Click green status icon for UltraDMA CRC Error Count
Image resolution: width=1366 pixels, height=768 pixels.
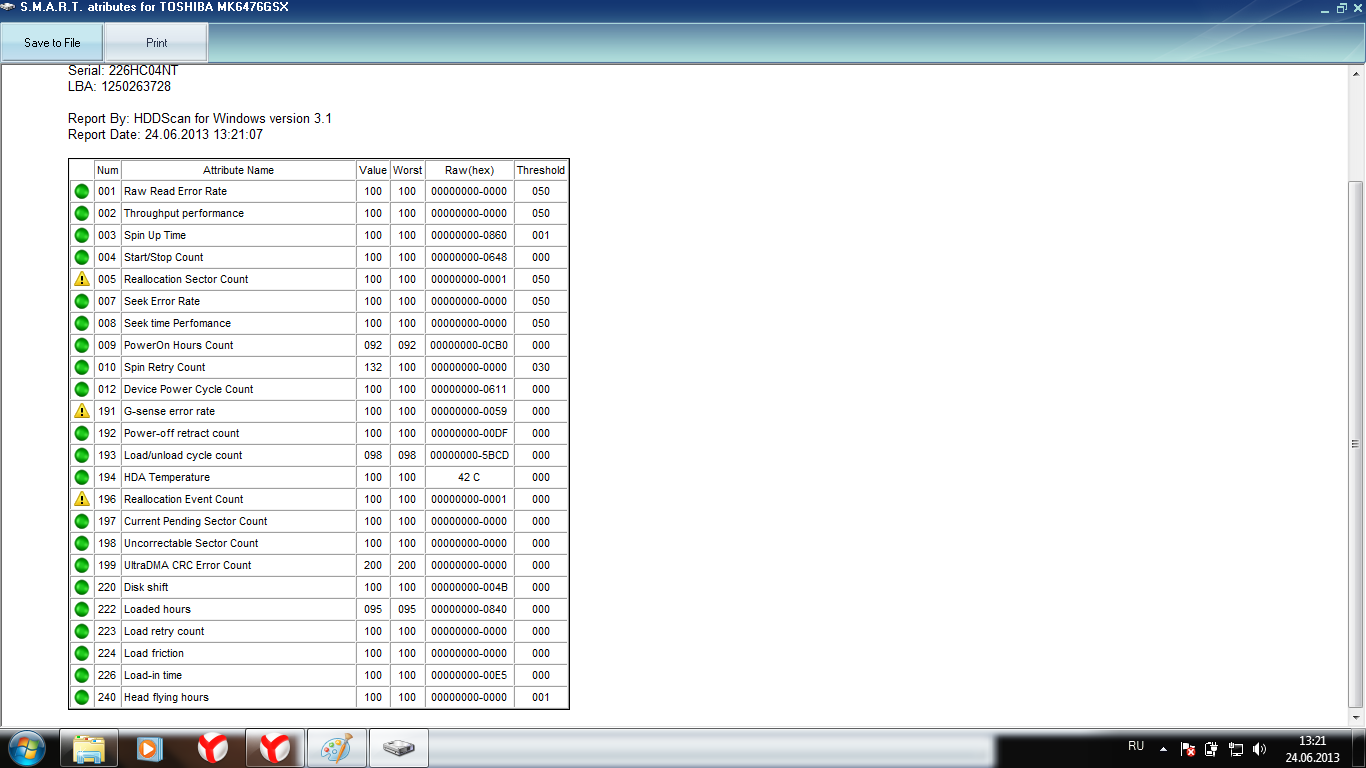point(82,565)
